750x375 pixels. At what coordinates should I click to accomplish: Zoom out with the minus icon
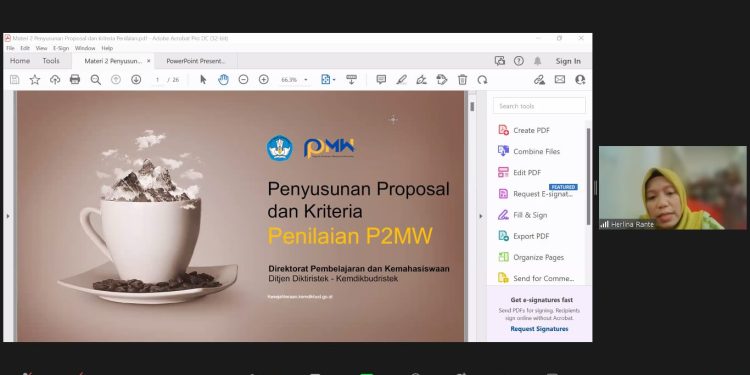pos(243,80)
